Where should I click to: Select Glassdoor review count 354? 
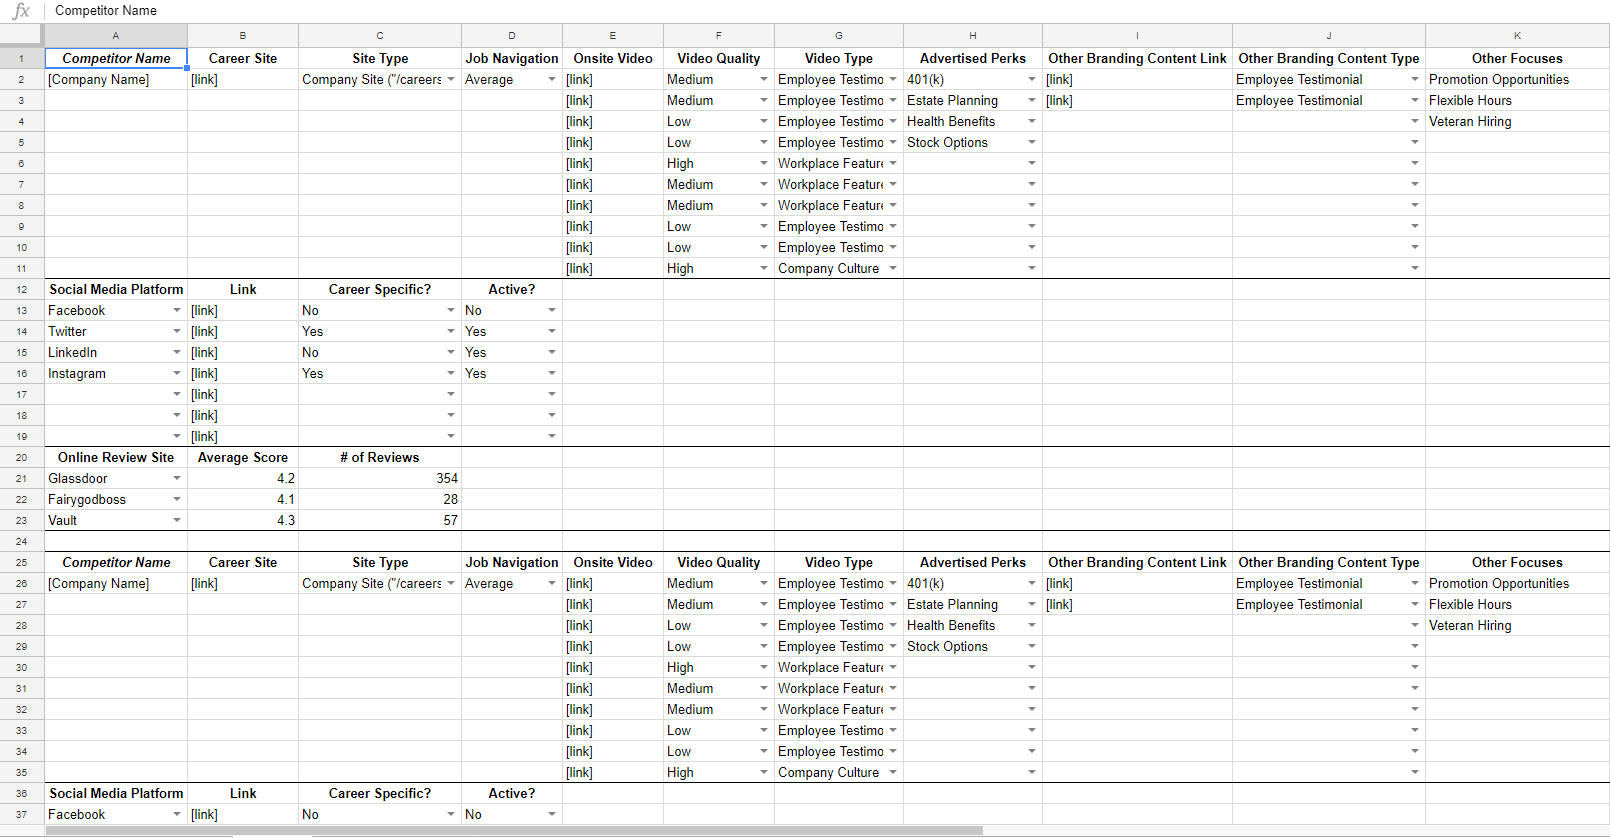coord(380,478)
